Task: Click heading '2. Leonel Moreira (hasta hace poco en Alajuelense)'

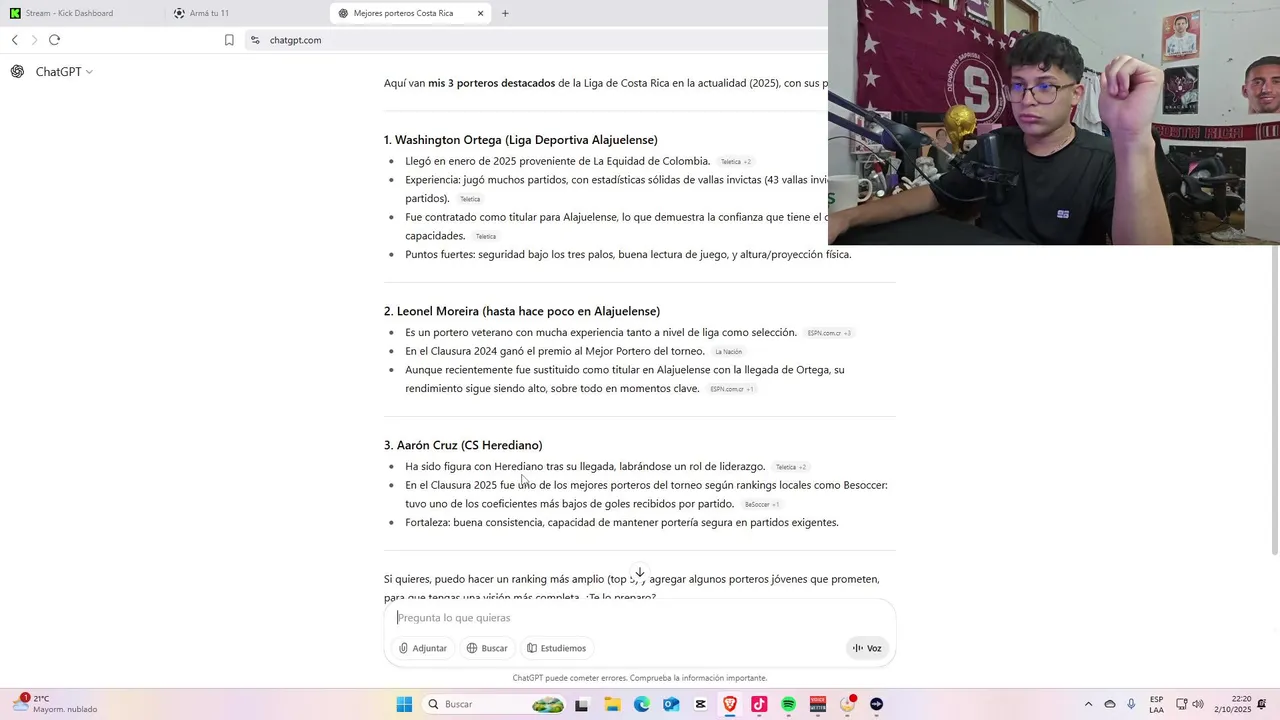Action: [522, 311]
